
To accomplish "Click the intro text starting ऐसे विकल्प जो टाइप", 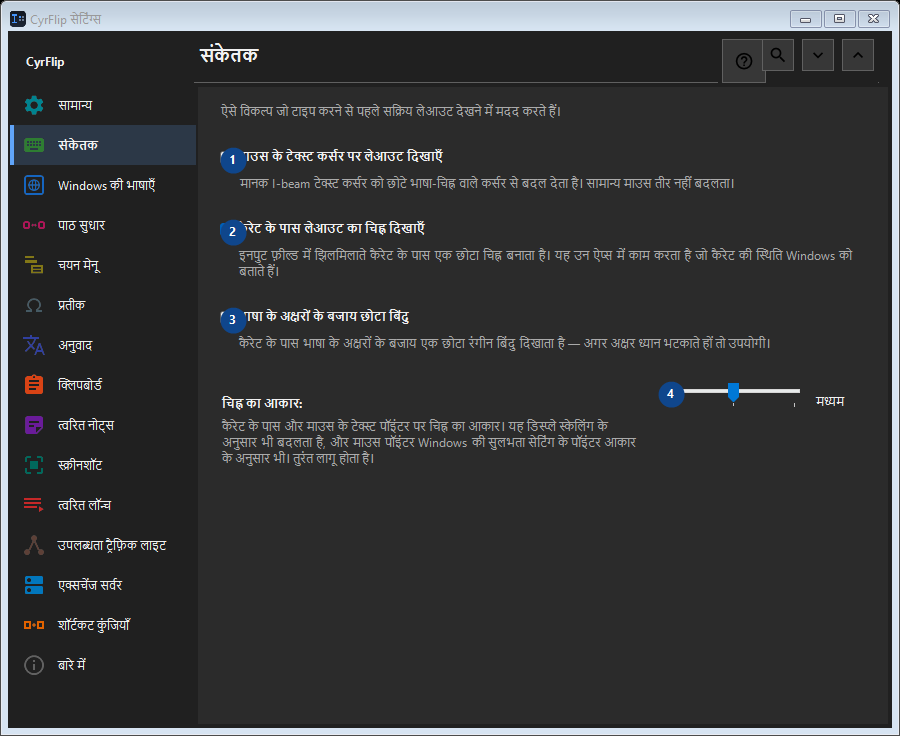I will [x=391, y=111].
